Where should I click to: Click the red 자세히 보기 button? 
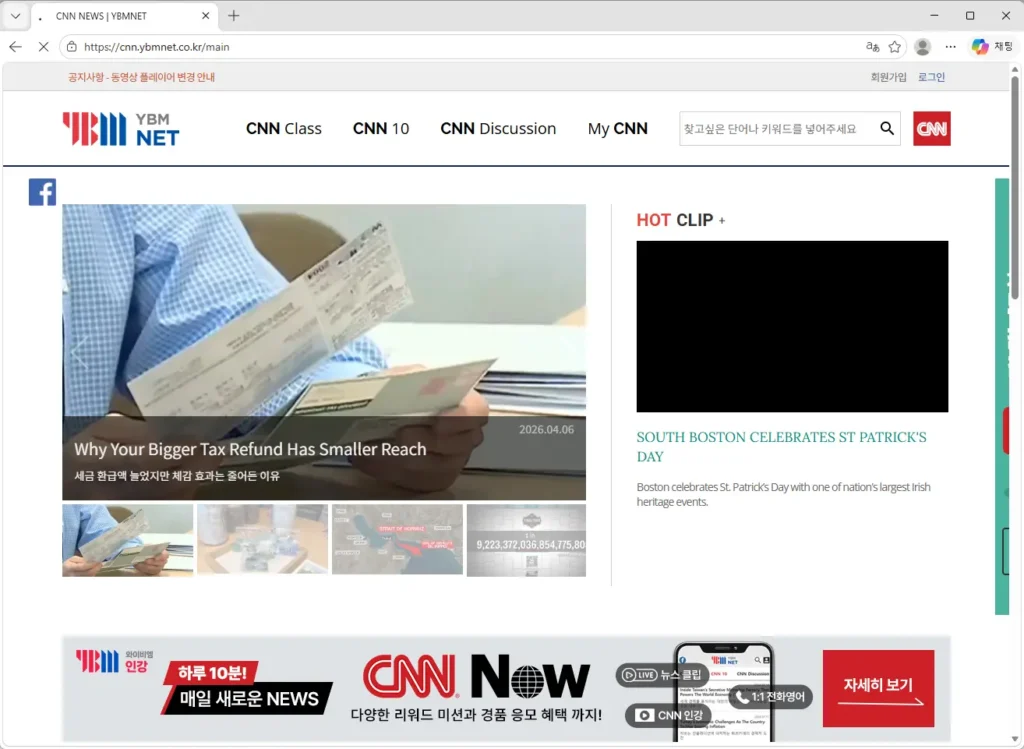click(878, 687)
